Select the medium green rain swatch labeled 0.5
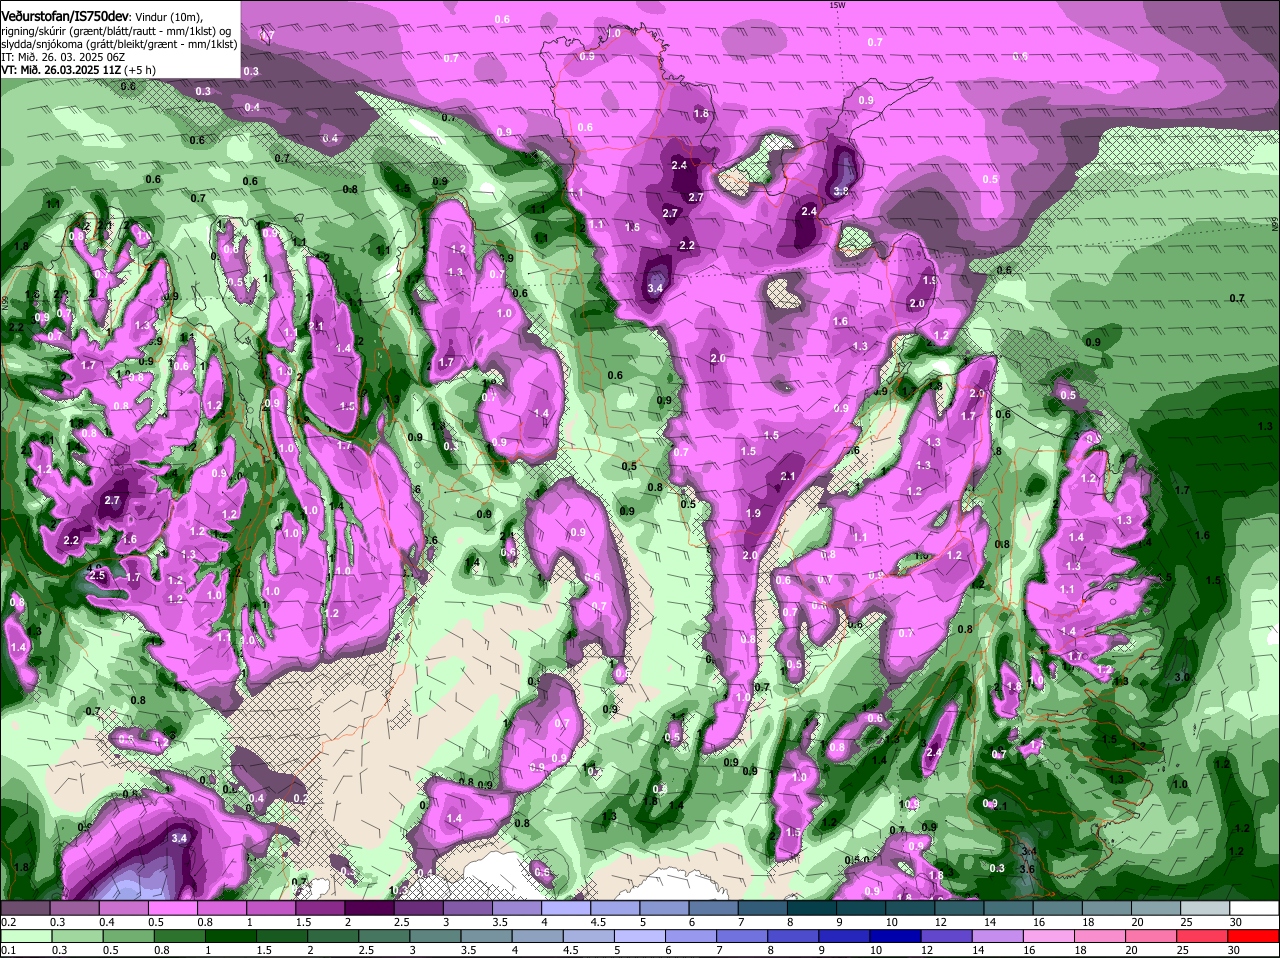The height and width of the screenshot is (958, 1280). [x=127, y=935]
